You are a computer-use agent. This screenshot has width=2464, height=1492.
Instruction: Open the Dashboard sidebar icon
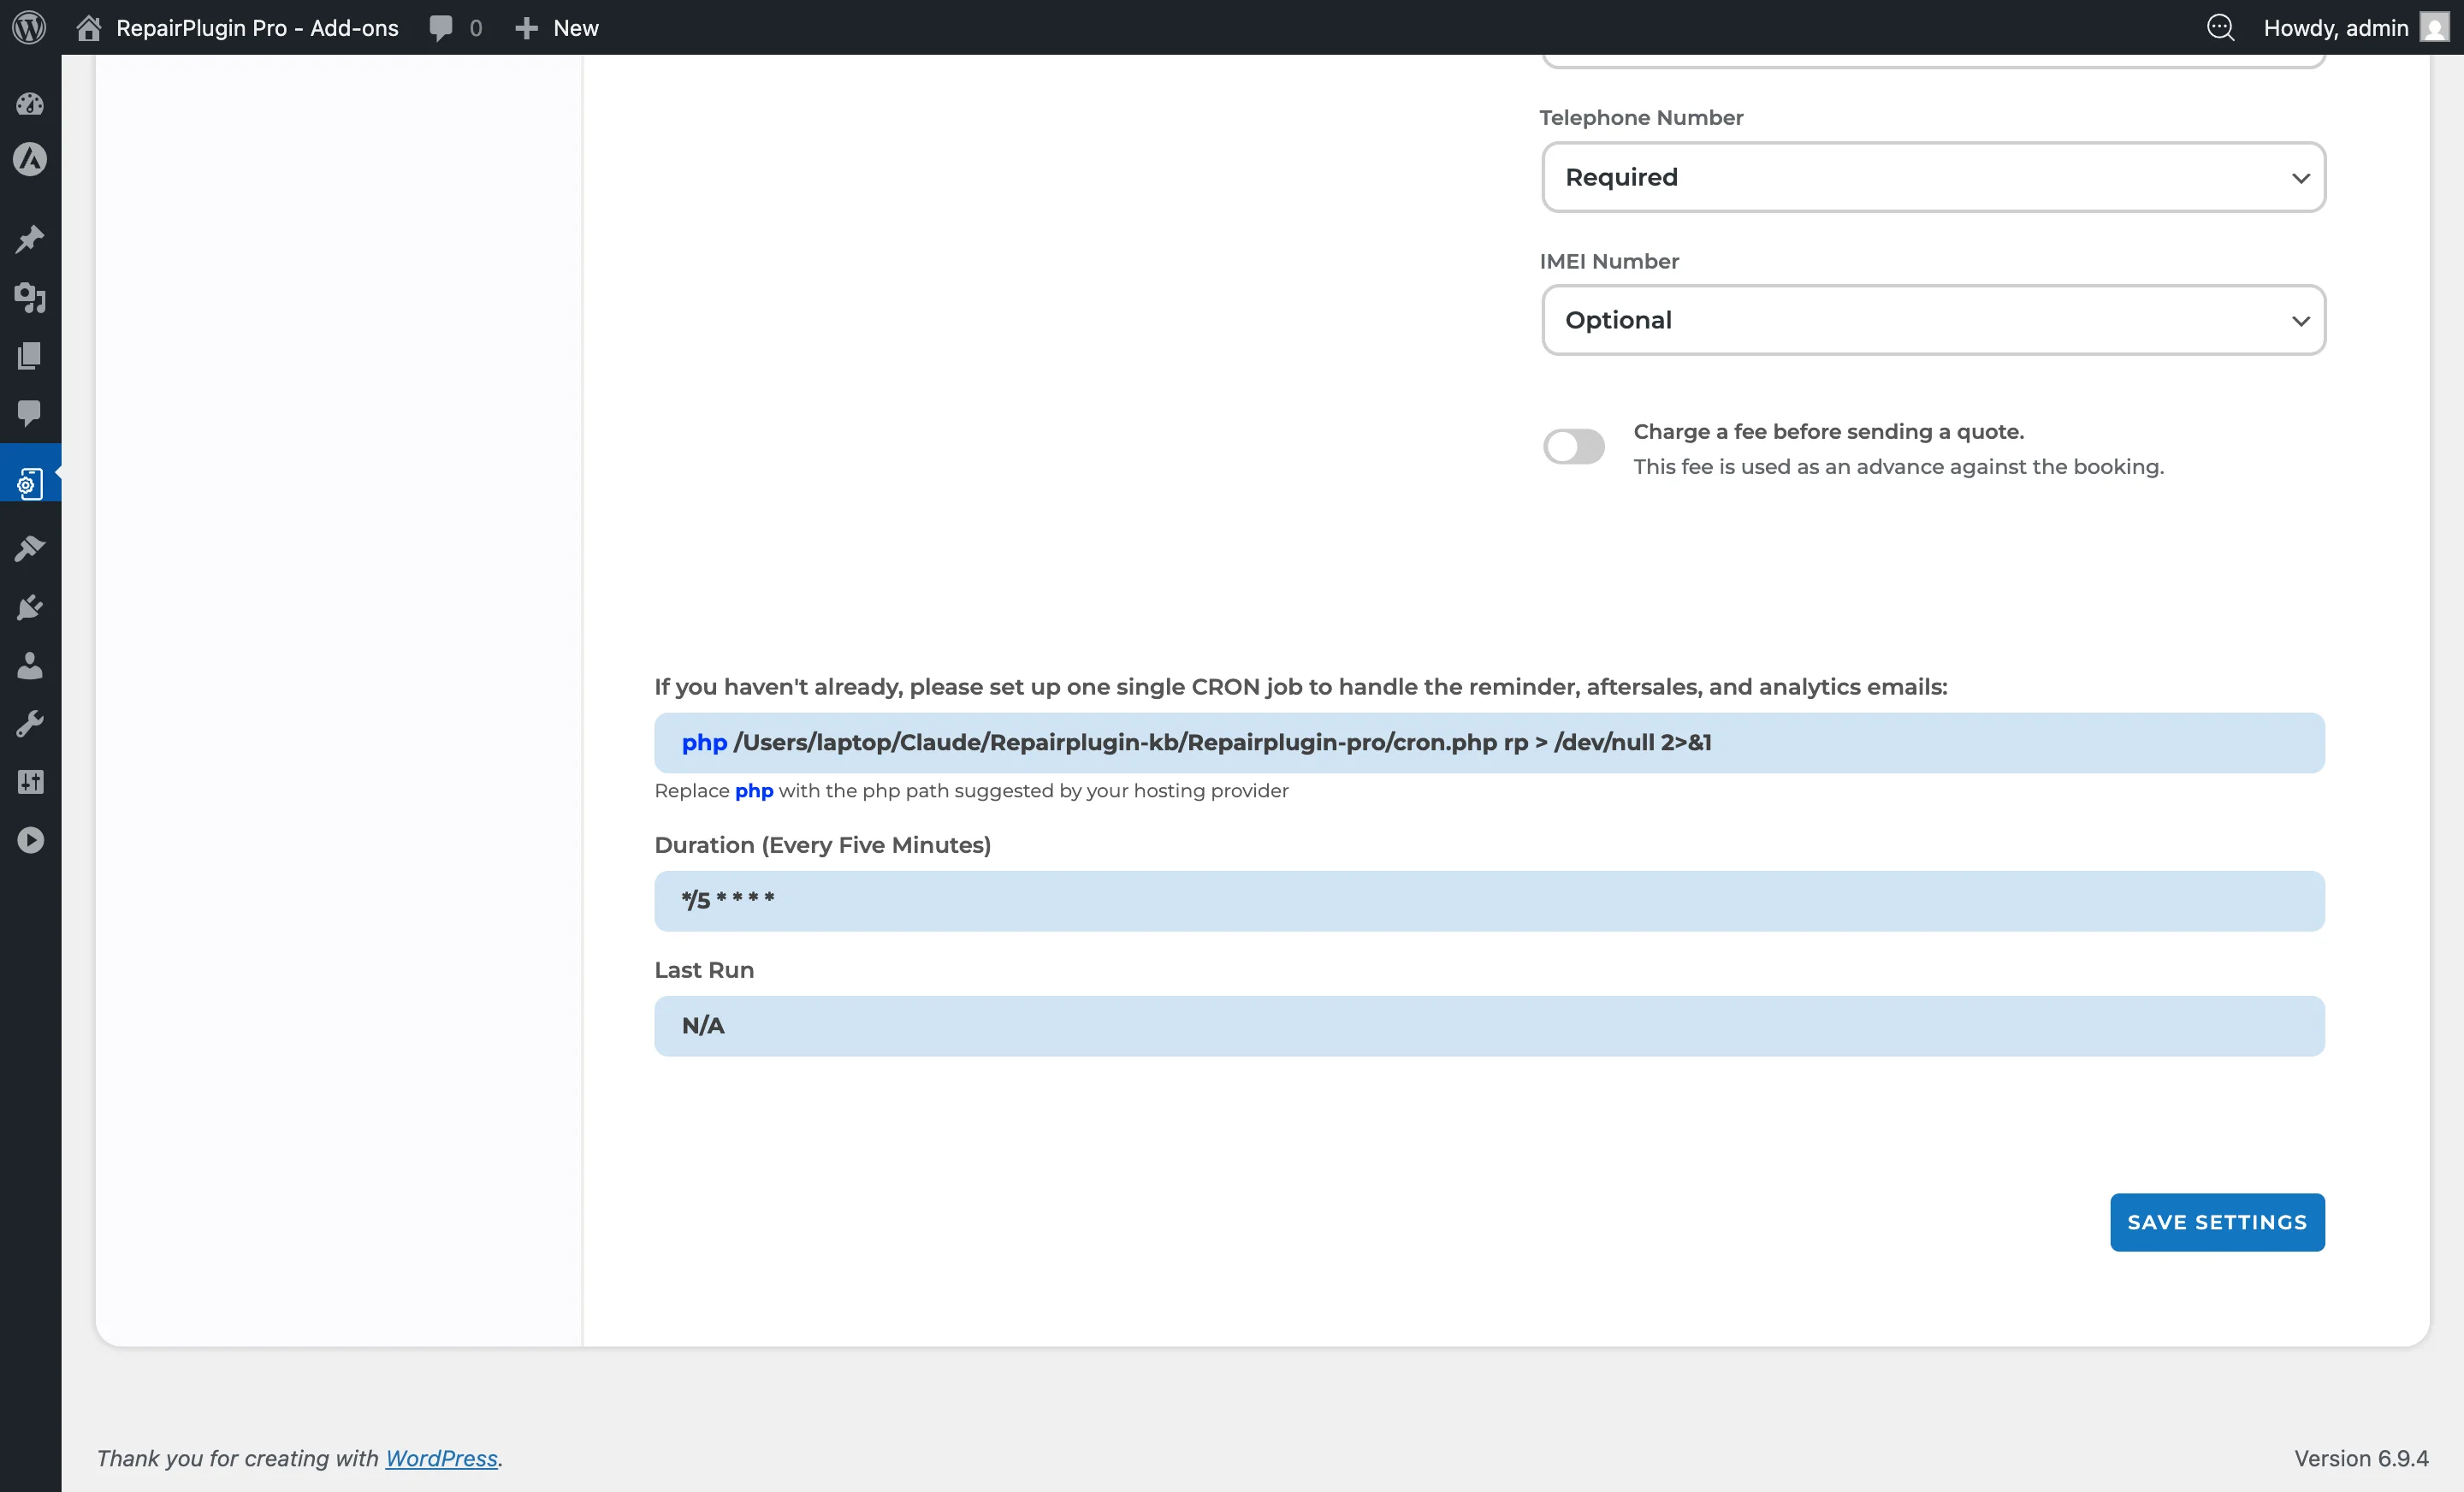30,103
